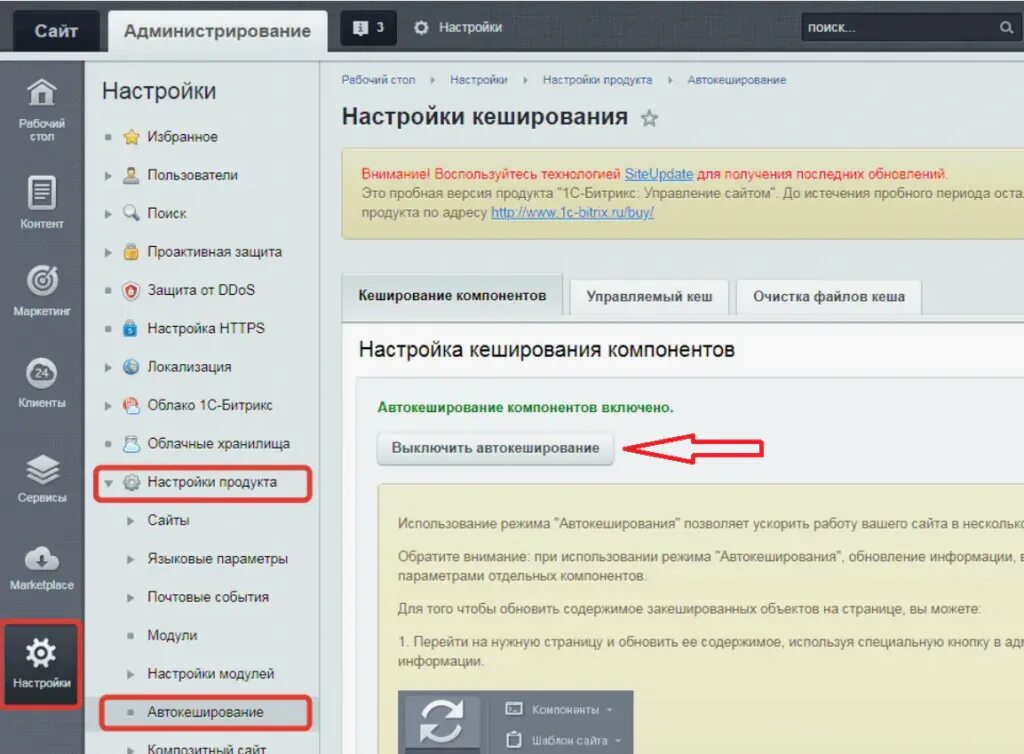Open the Настройки gear sidebar icon
This screenshot has height=754, width=1024.
(x=41, y=653)
